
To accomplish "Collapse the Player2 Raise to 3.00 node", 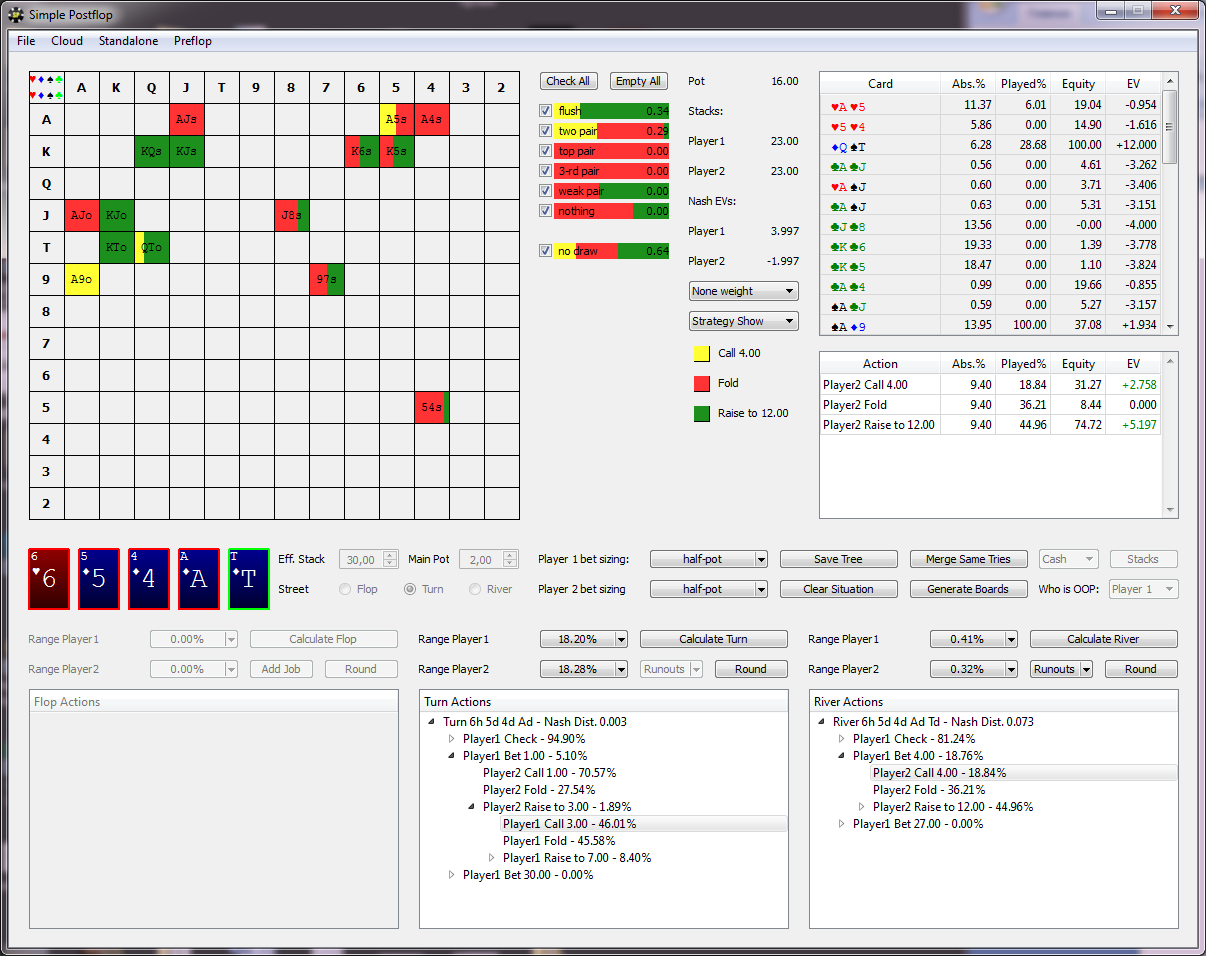I will coord(472,807).
